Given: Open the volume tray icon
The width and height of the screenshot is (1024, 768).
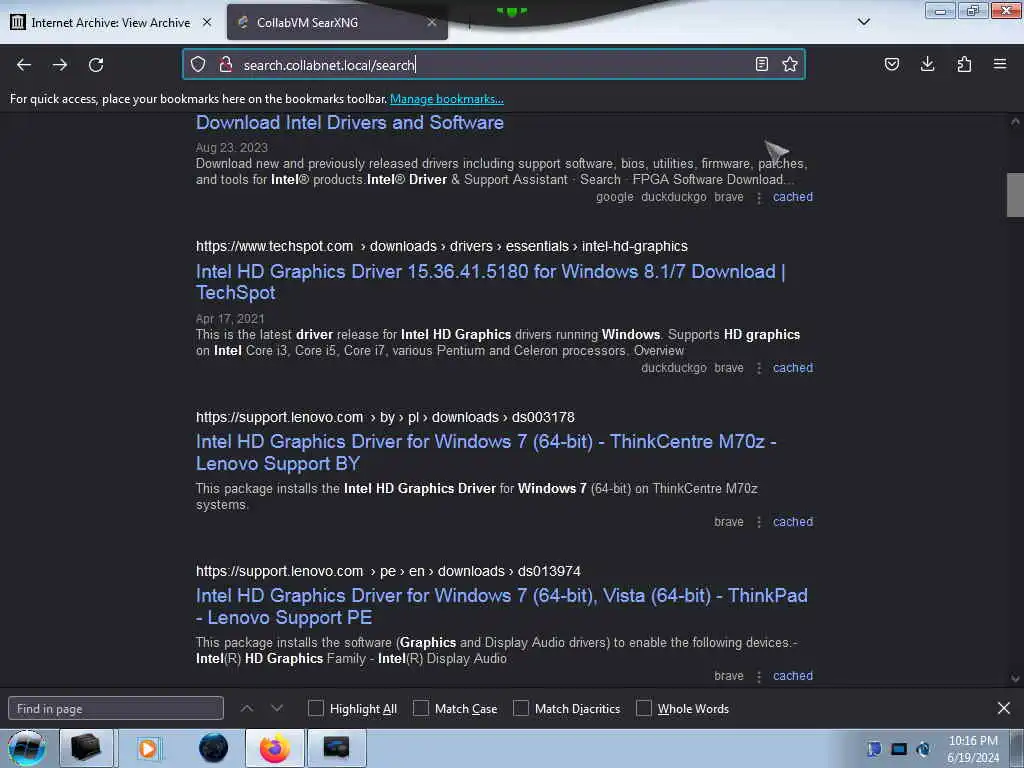Looking at the screenshot, I should (x=923, y=749).
